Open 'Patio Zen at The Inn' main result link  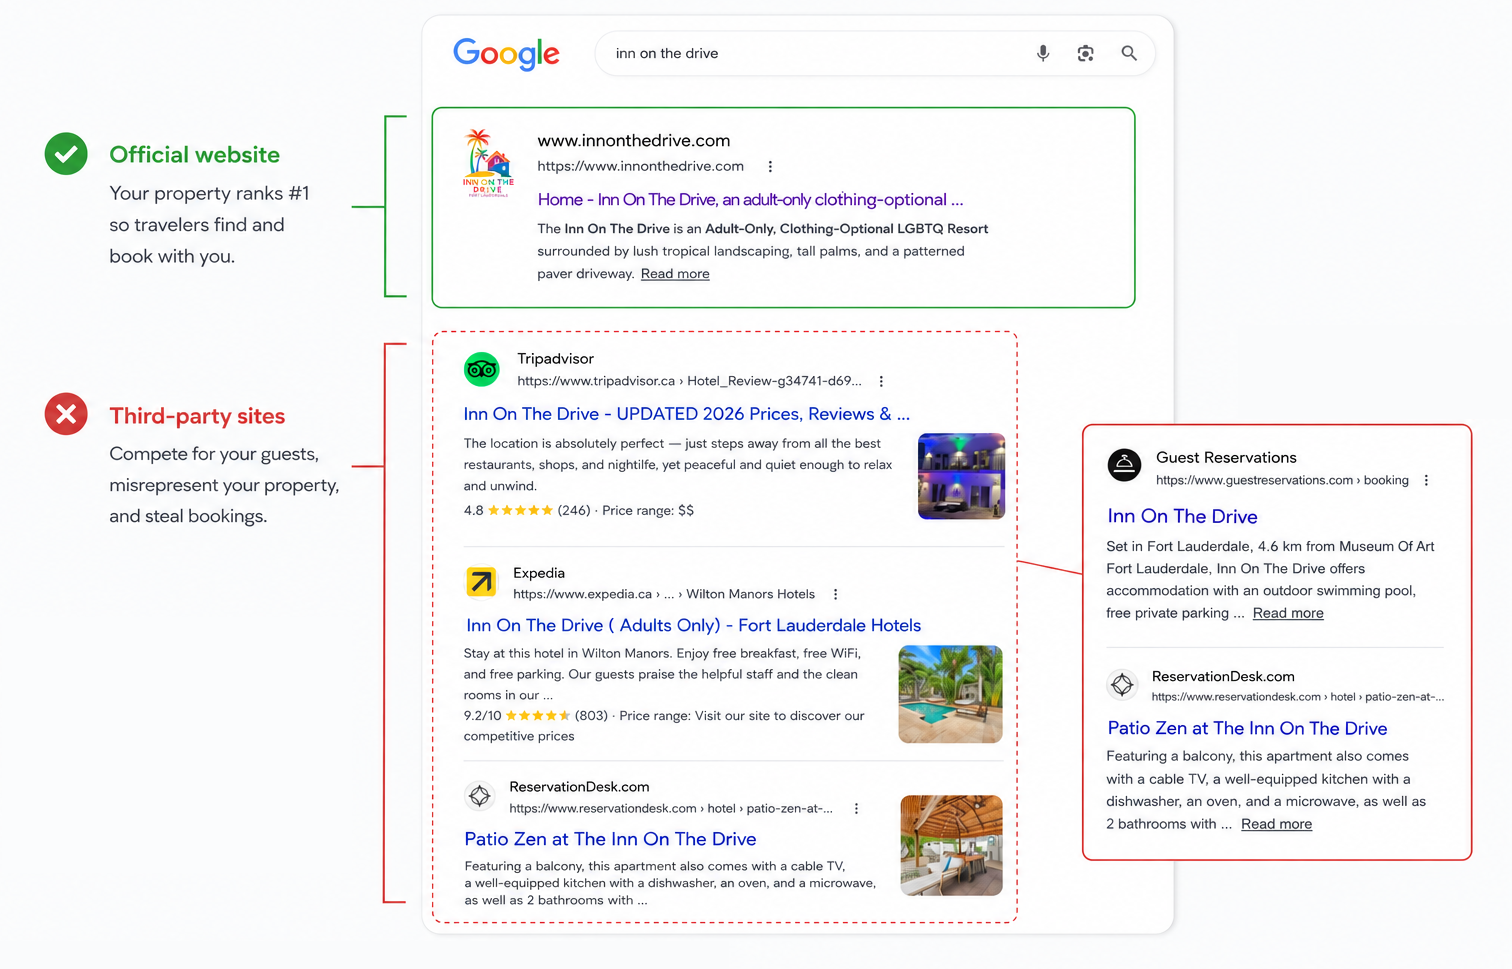[610, 839]
